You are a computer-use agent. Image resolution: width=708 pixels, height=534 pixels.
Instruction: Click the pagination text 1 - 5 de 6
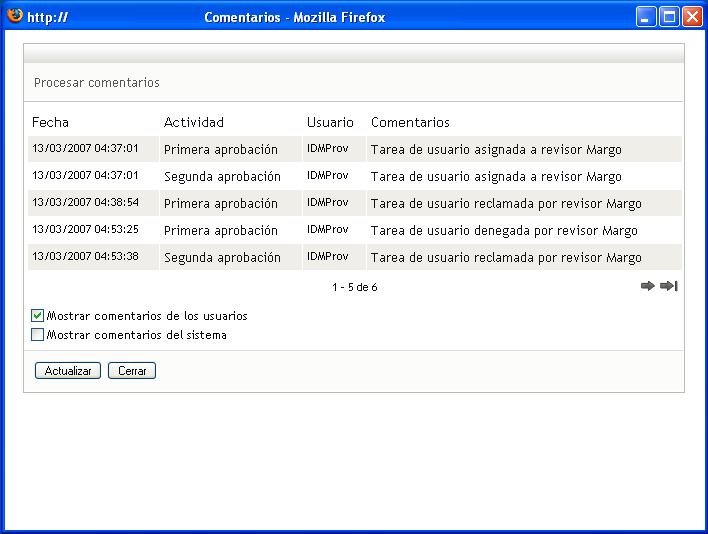pyautogui.click(x=355, y=287)
